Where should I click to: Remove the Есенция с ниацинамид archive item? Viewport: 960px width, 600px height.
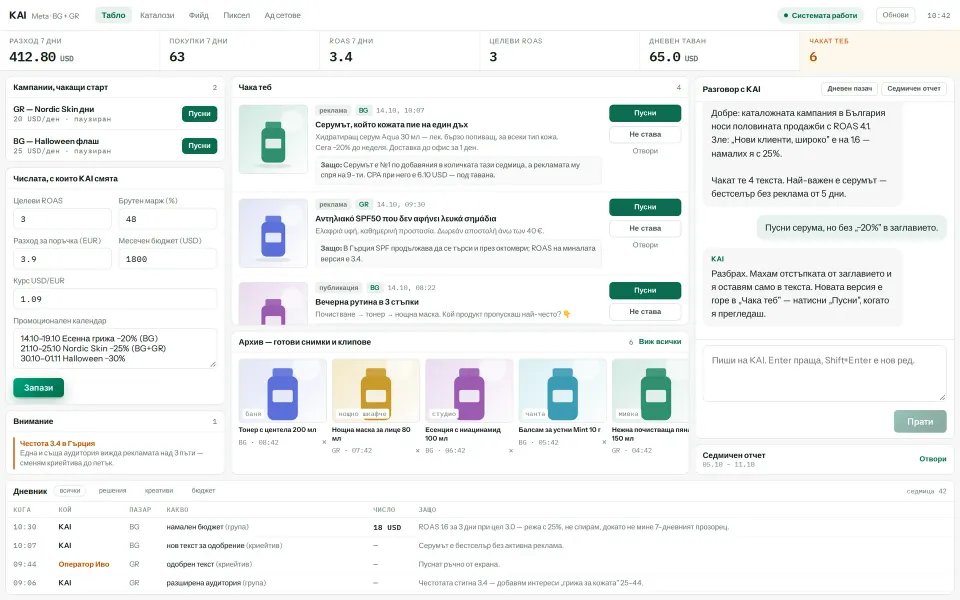[x=511, y=451]
